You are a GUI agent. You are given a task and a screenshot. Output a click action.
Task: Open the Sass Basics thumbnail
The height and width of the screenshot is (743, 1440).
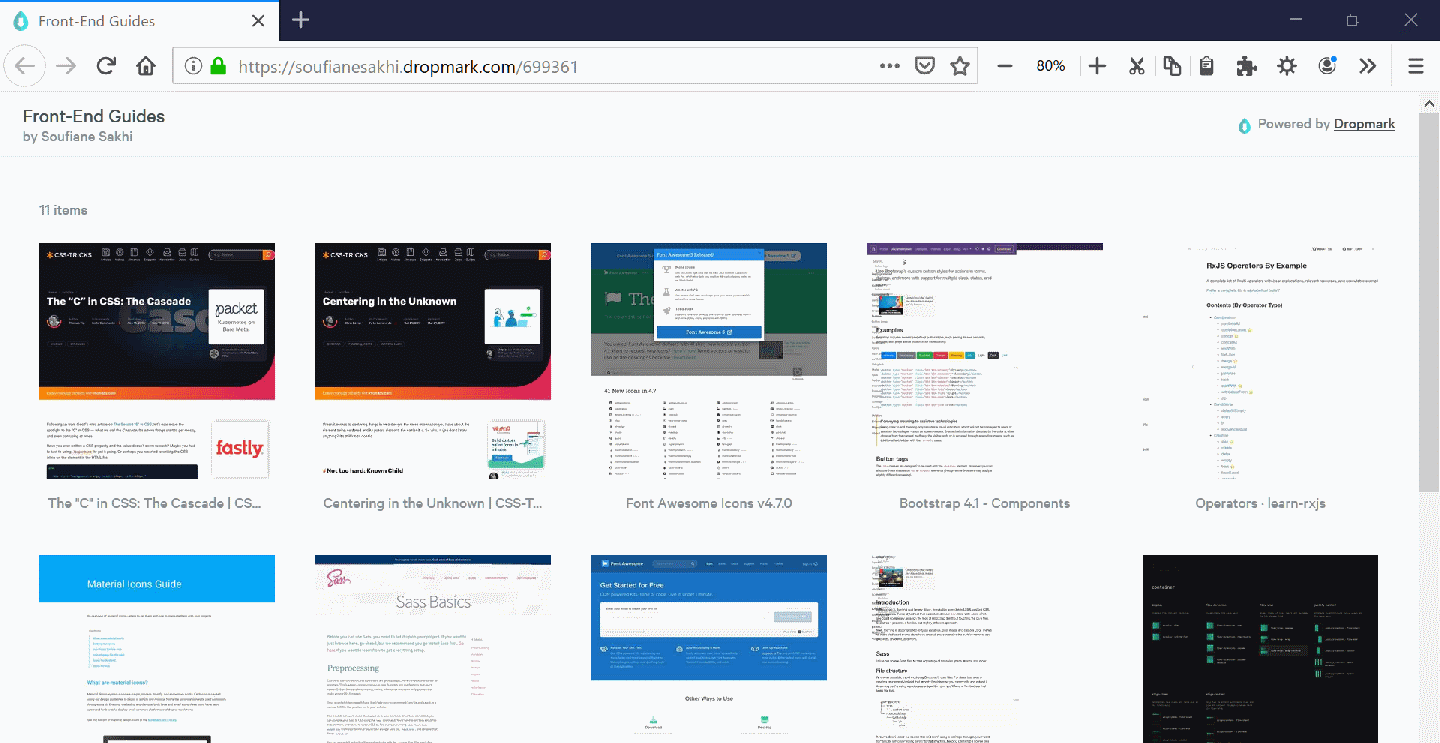433,649
